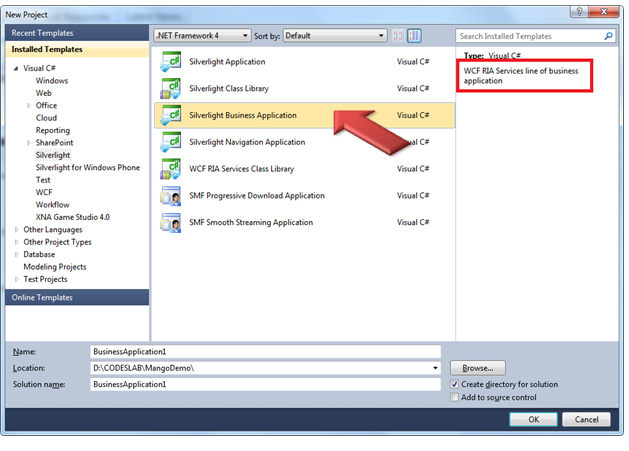Click the Search Installed Templates box

(530, 35)
